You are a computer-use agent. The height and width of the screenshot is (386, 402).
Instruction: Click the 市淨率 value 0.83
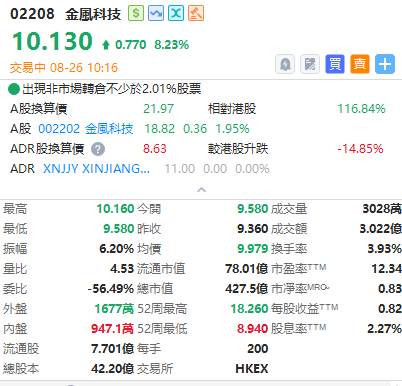point(390,289)
